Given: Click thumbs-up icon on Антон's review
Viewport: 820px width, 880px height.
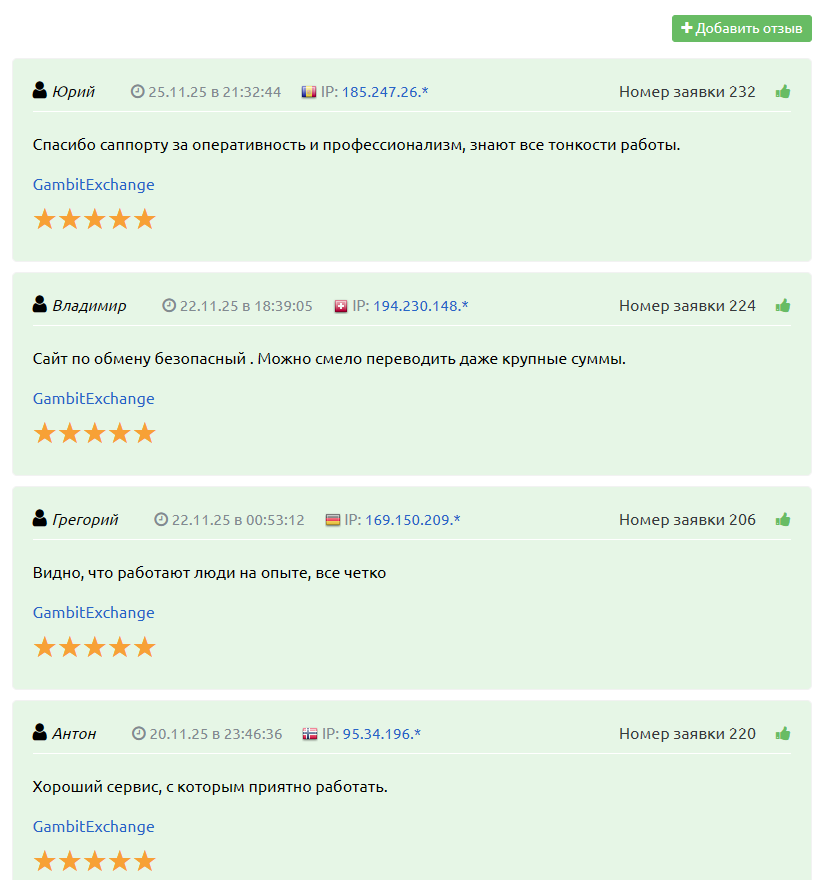Looking at the screenshot, I should 782,734.
